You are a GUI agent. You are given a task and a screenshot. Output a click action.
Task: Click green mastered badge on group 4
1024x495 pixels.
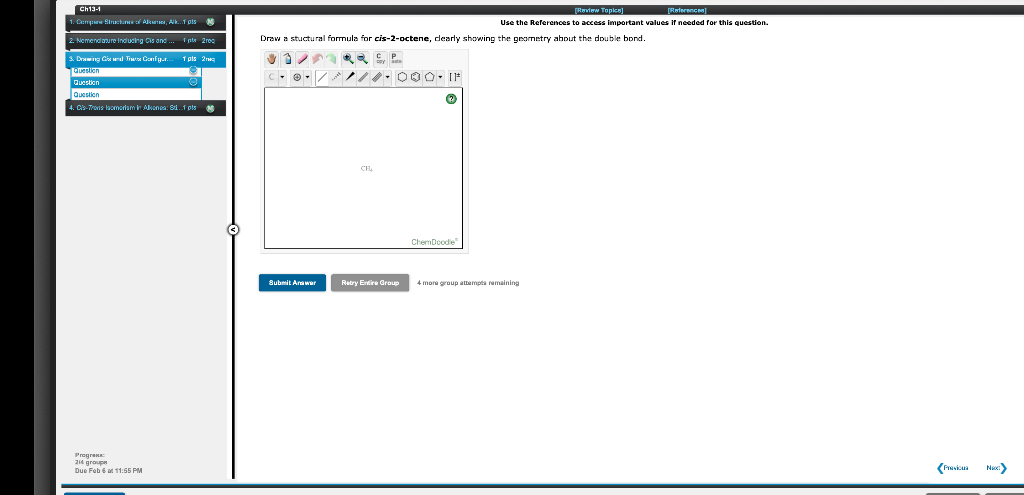tap(210, 108)
